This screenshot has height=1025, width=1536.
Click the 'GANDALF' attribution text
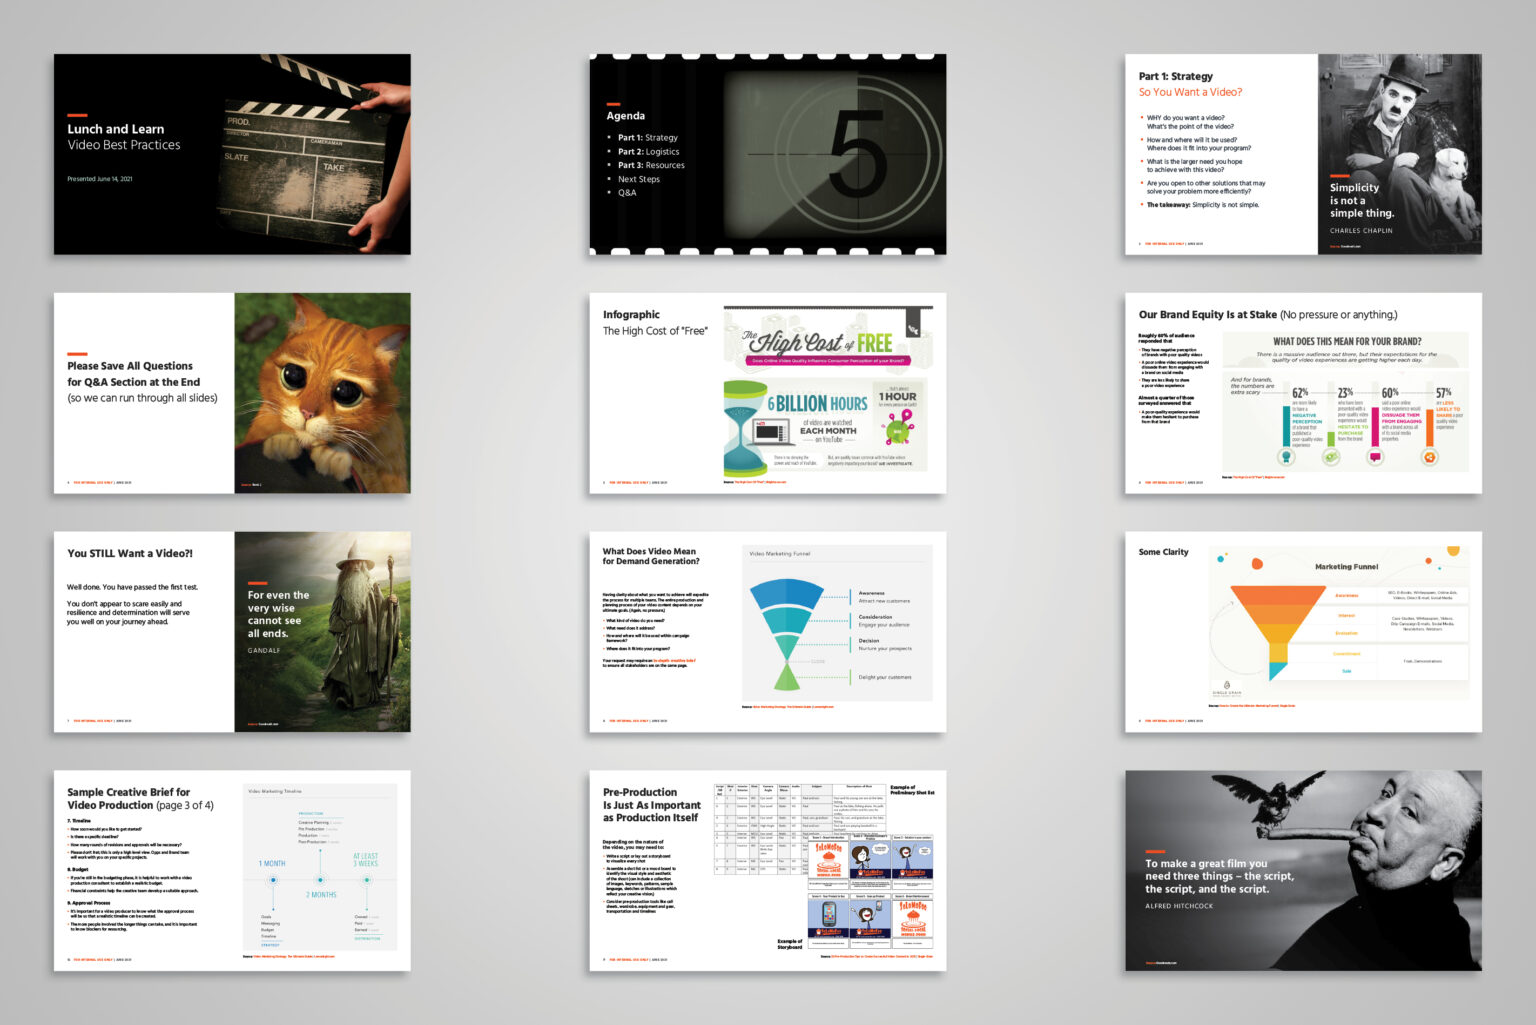pos(264,651)
